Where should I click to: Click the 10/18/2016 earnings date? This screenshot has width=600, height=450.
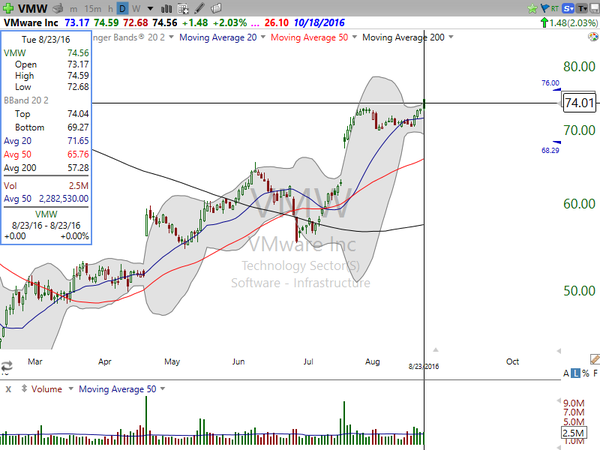click(x=319, y=23)
